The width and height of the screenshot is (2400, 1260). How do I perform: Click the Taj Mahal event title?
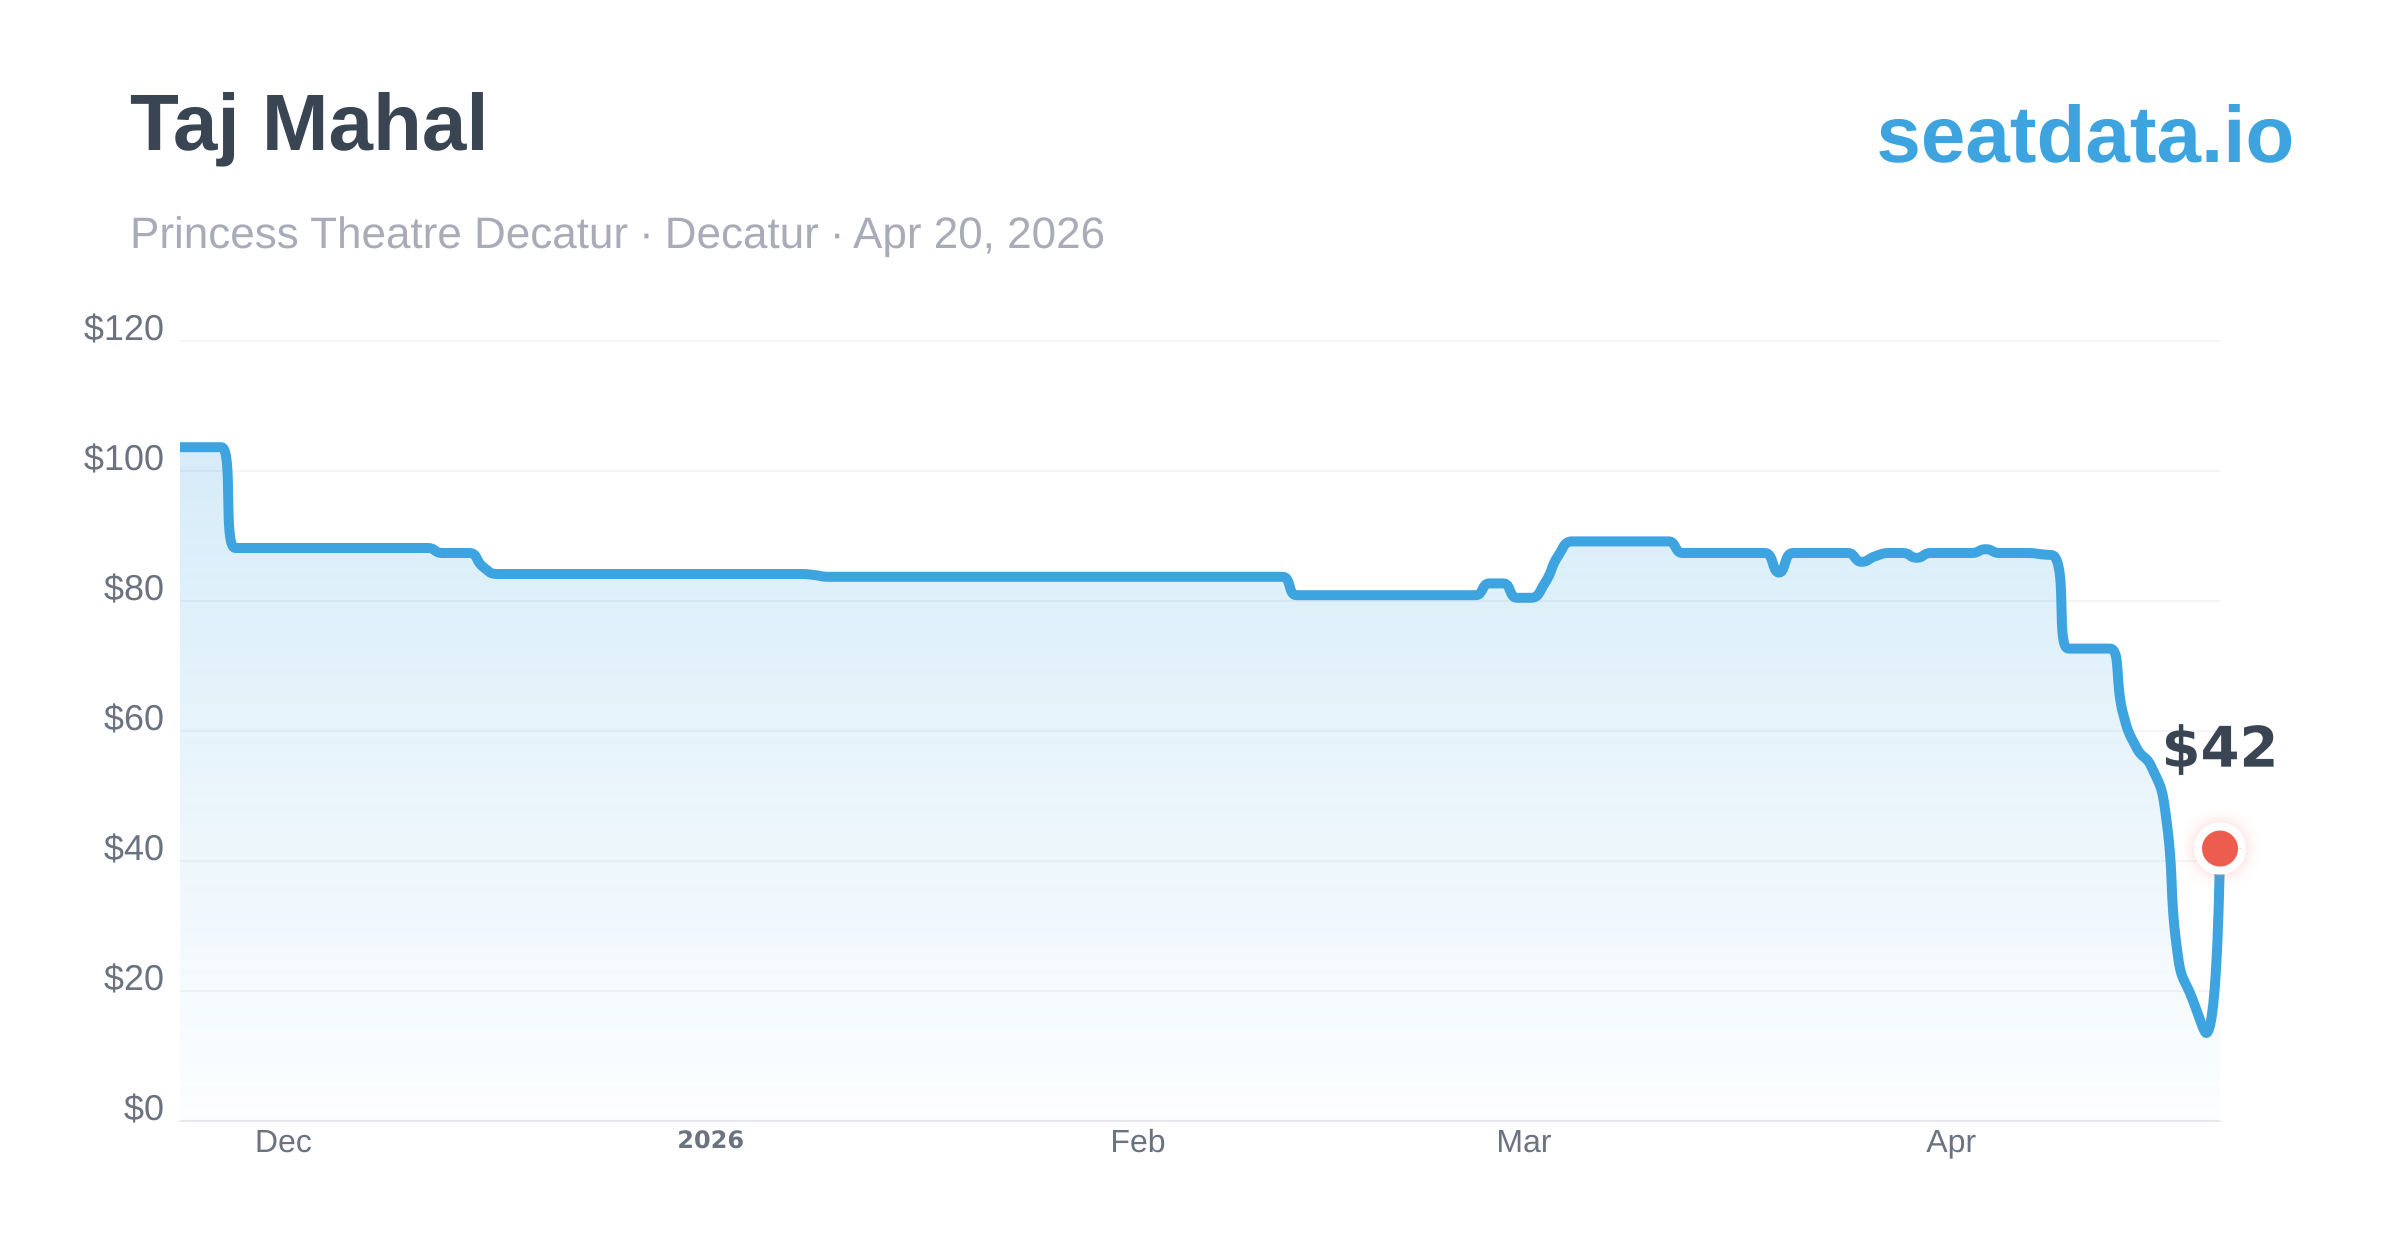[x=308, y=124]
